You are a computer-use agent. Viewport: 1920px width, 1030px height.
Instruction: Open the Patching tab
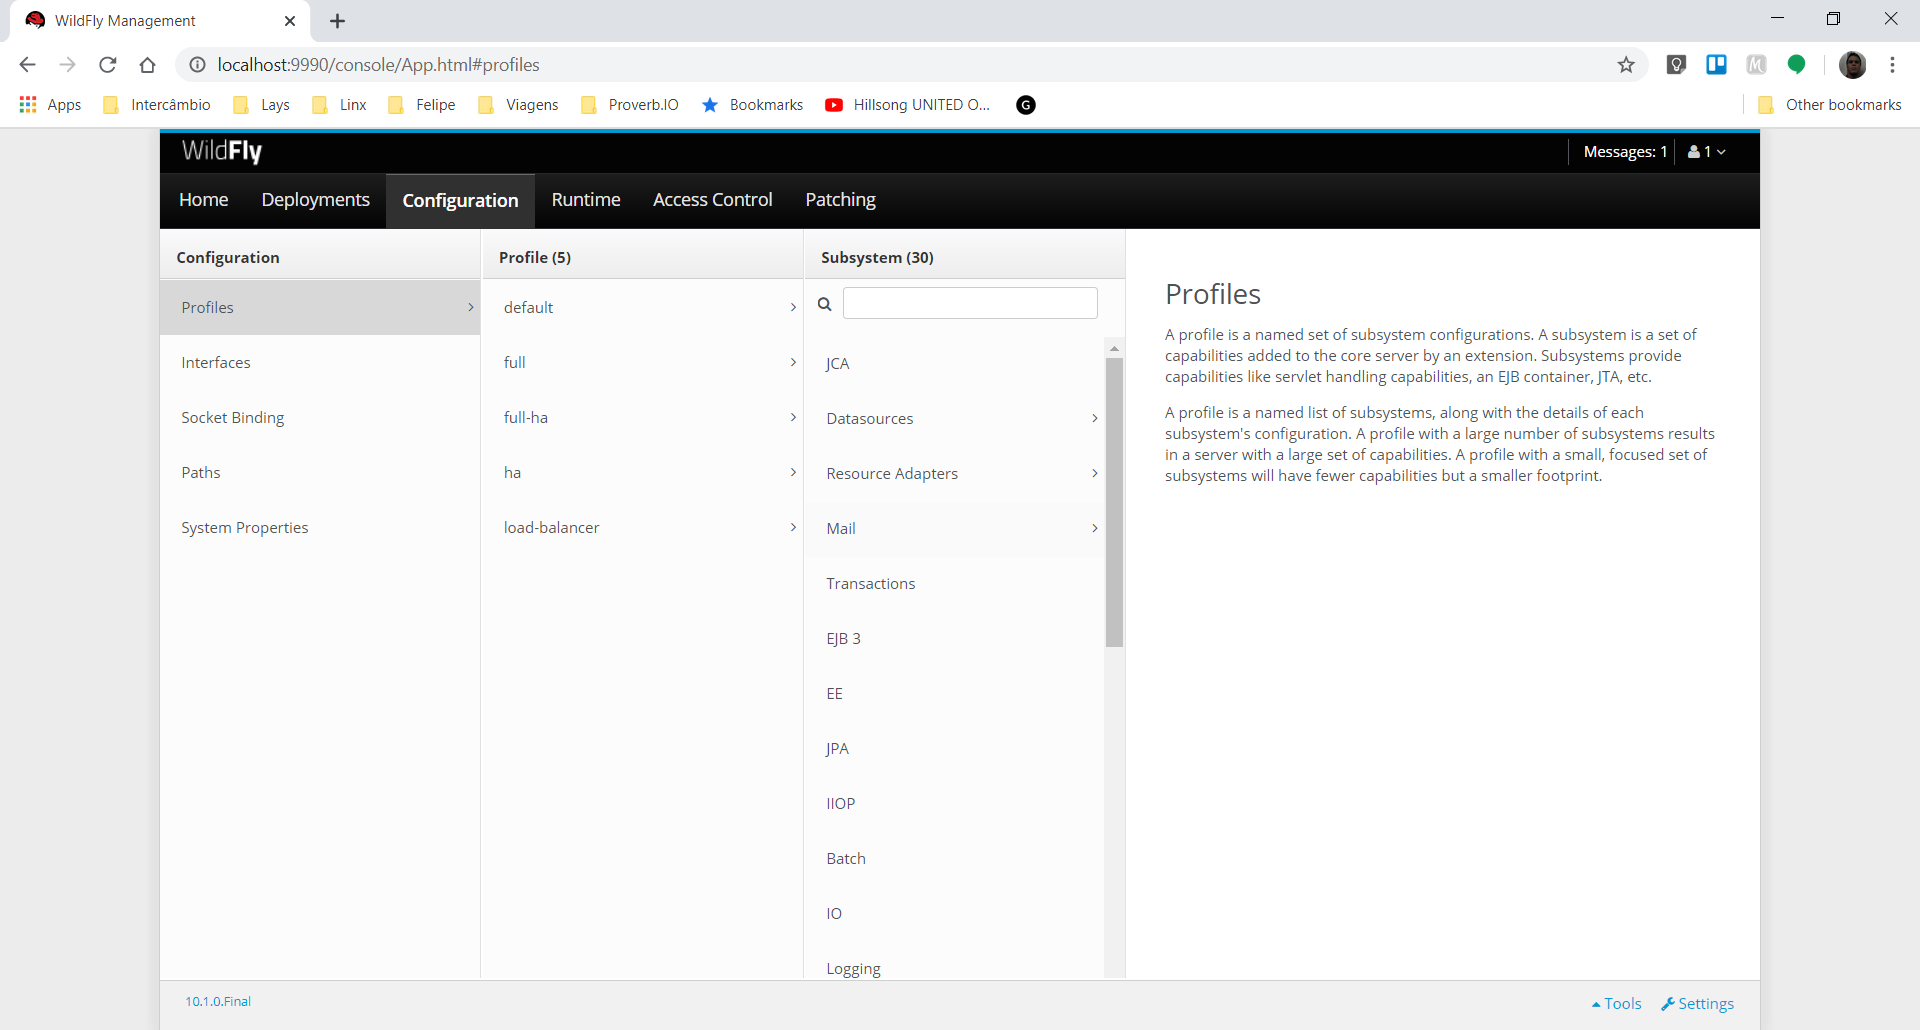tap(841, 200)
